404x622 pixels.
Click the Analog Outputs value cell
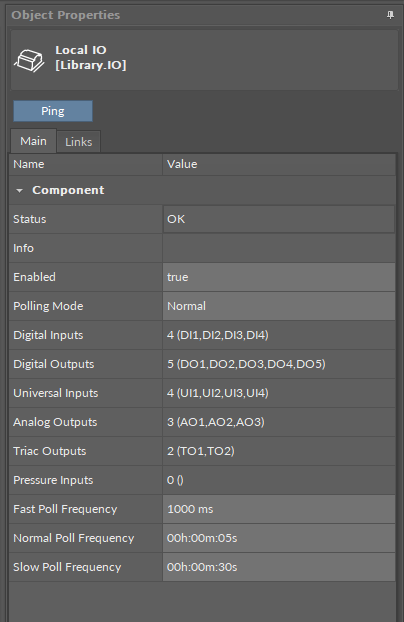tap(279, 422)
